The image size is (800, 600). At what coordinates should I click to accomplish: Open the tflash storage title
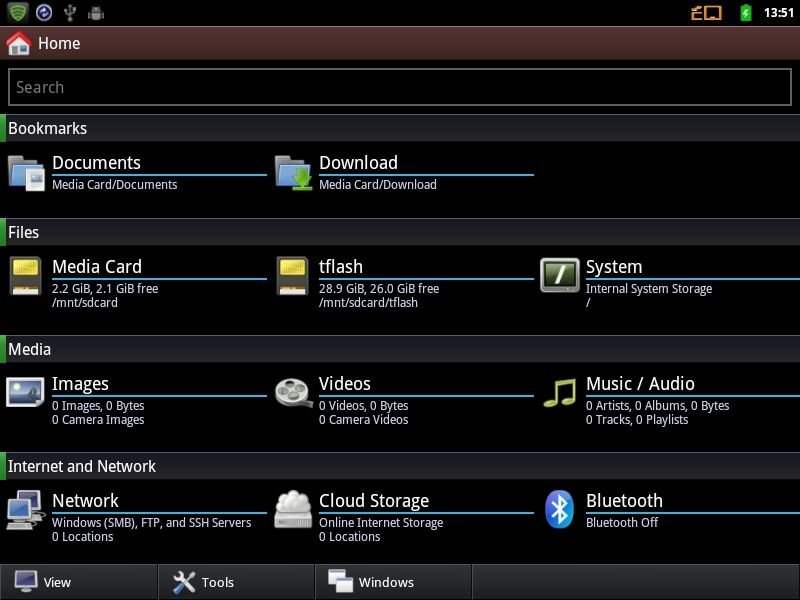341,267
